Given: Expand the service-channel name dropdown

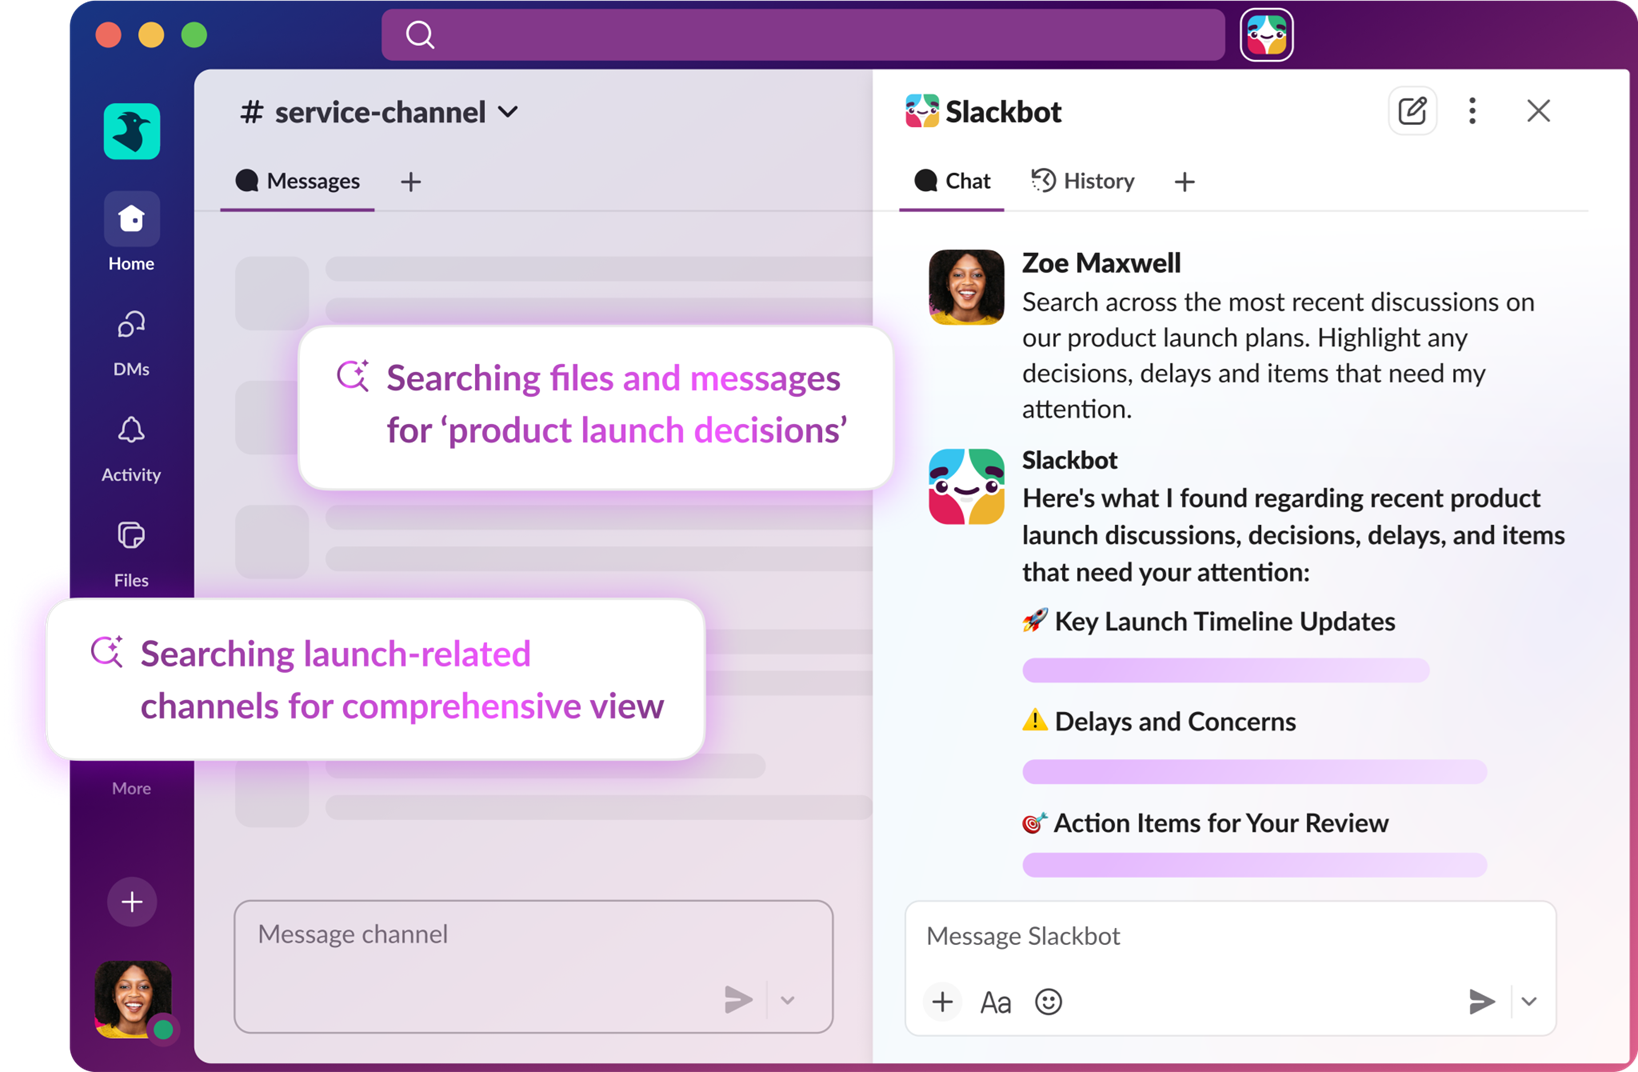Looking at the screenshot, I should click(508, 112).
